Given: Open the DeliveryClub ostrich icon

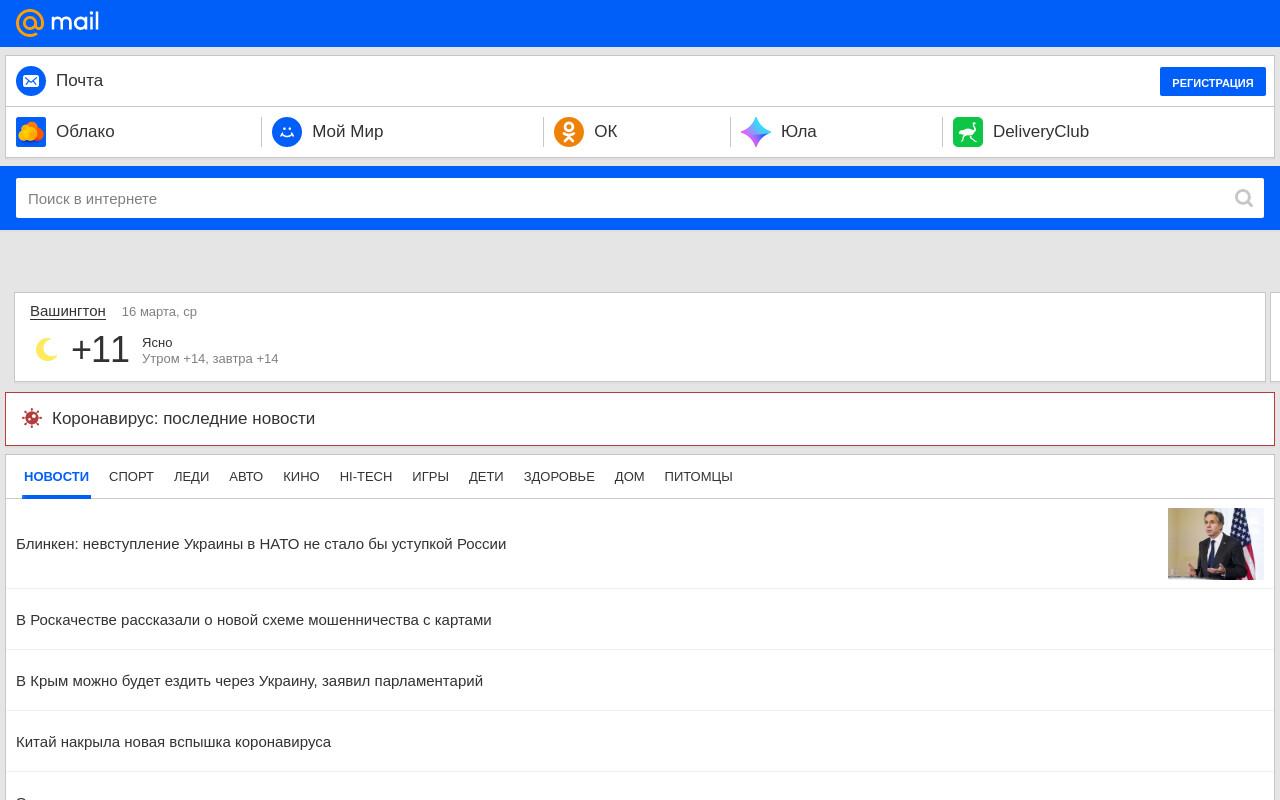Looking at the screenshot, I should 968,132.
